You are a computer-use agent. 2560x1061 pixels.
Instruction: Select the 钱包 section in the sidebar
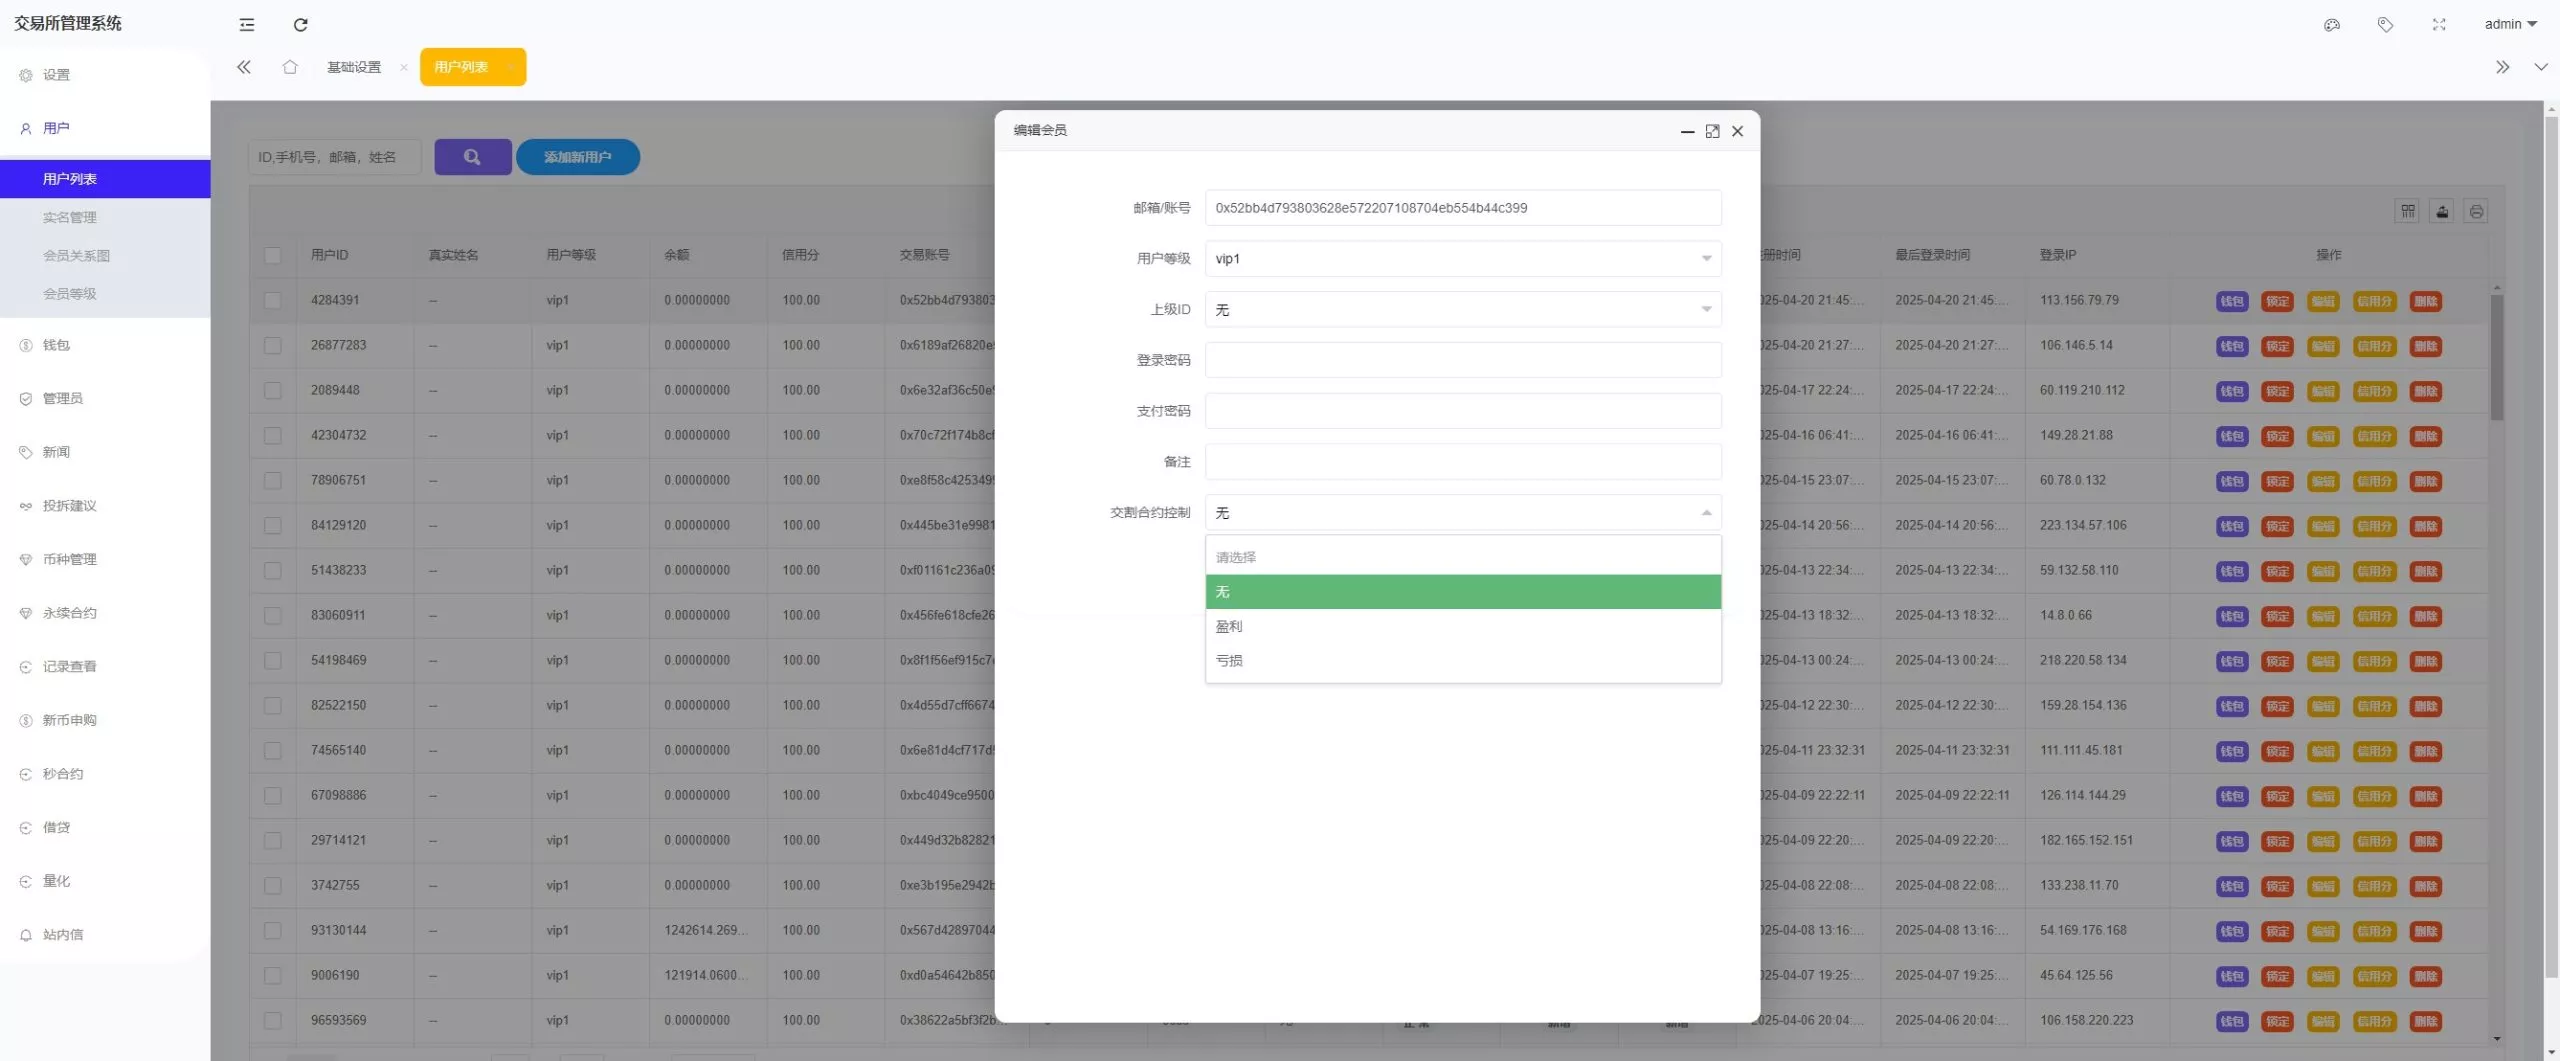tap(56, 344)
